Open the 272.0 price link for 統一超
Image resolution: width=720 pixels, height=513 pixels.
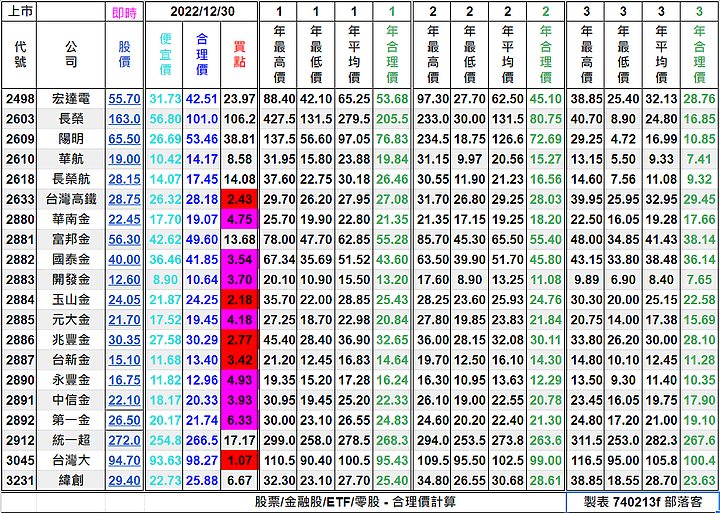coord(124,440)
